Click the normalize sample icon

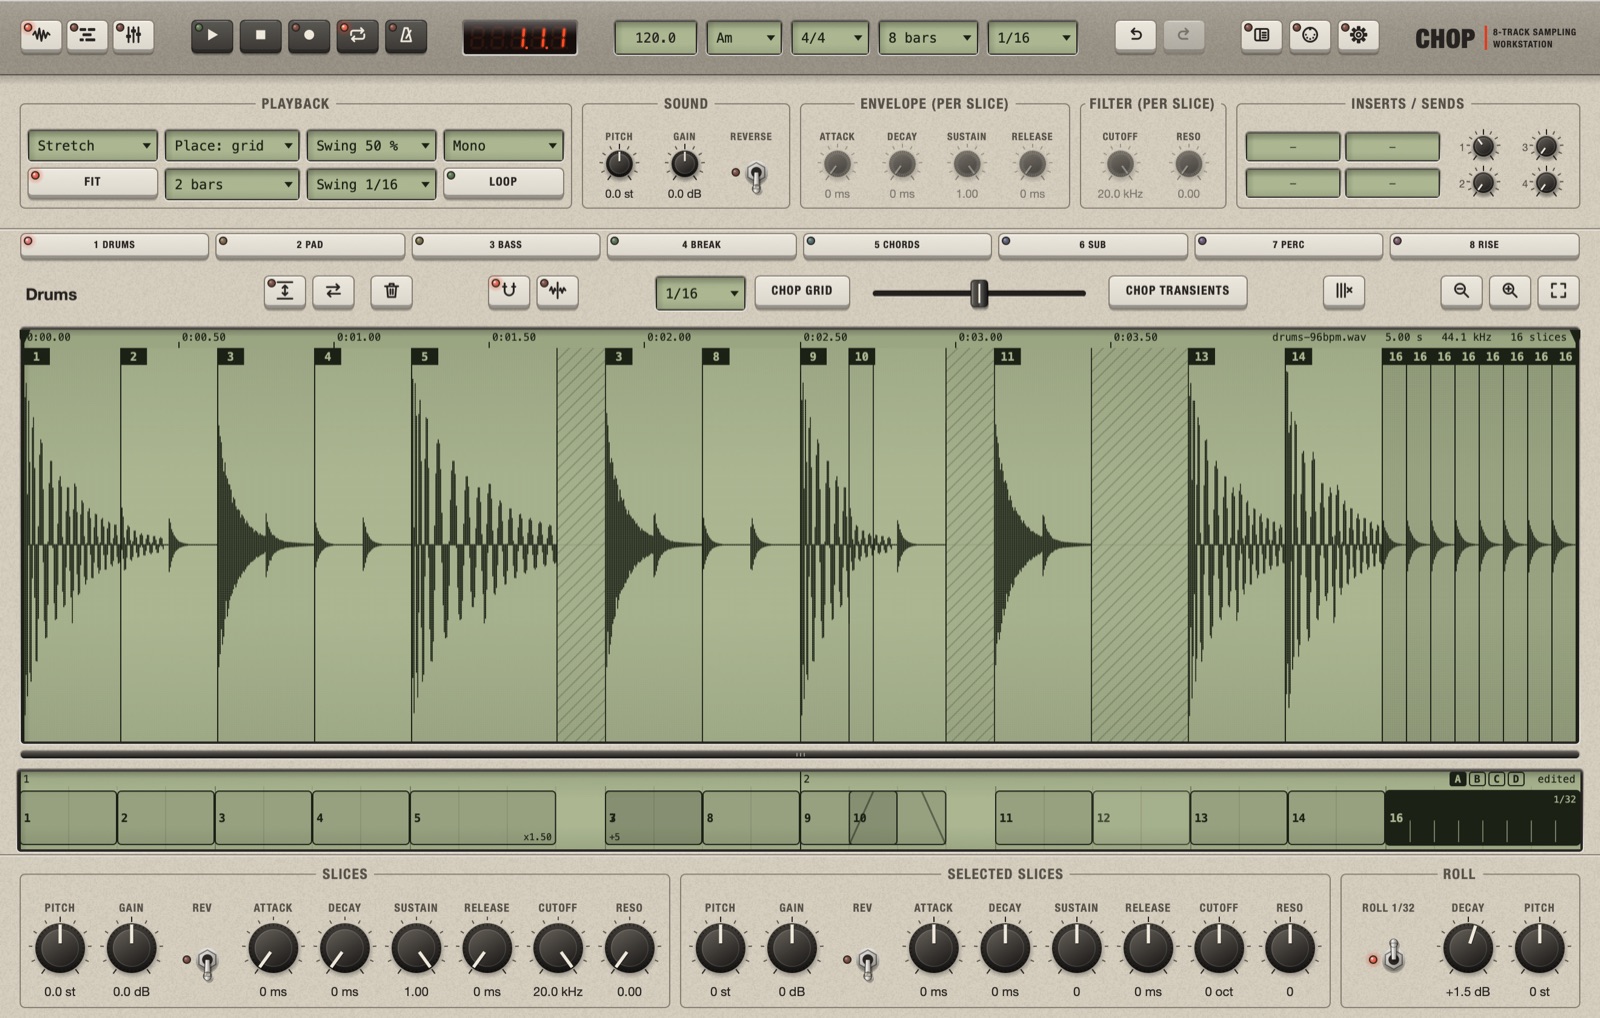click(x=285, y=291)
